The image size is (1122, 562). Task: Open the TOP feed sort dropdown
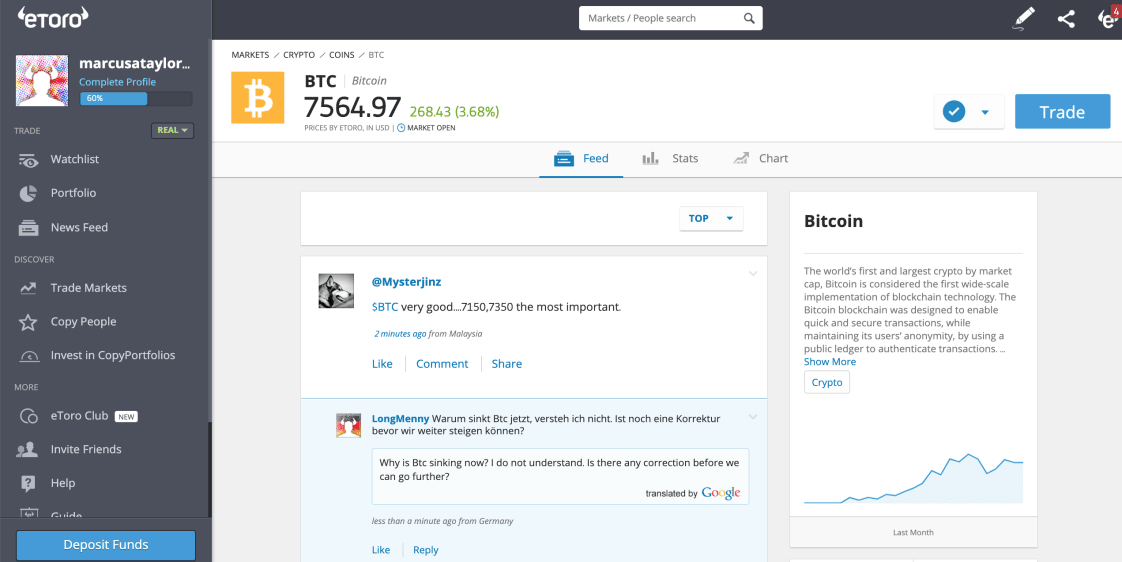[x=711, y=218]
